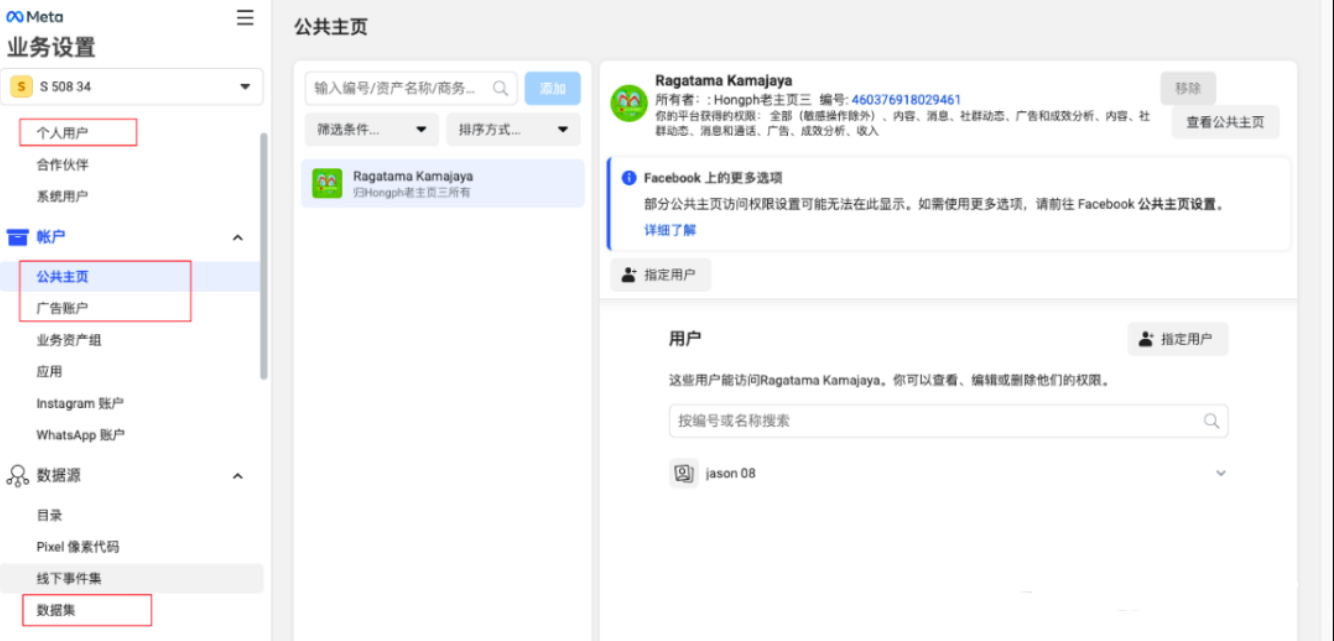The height and width of the screenshot is (641, 1334).
Task: Open 目录 in the sidebar
Action: click(x=49, y=515)
